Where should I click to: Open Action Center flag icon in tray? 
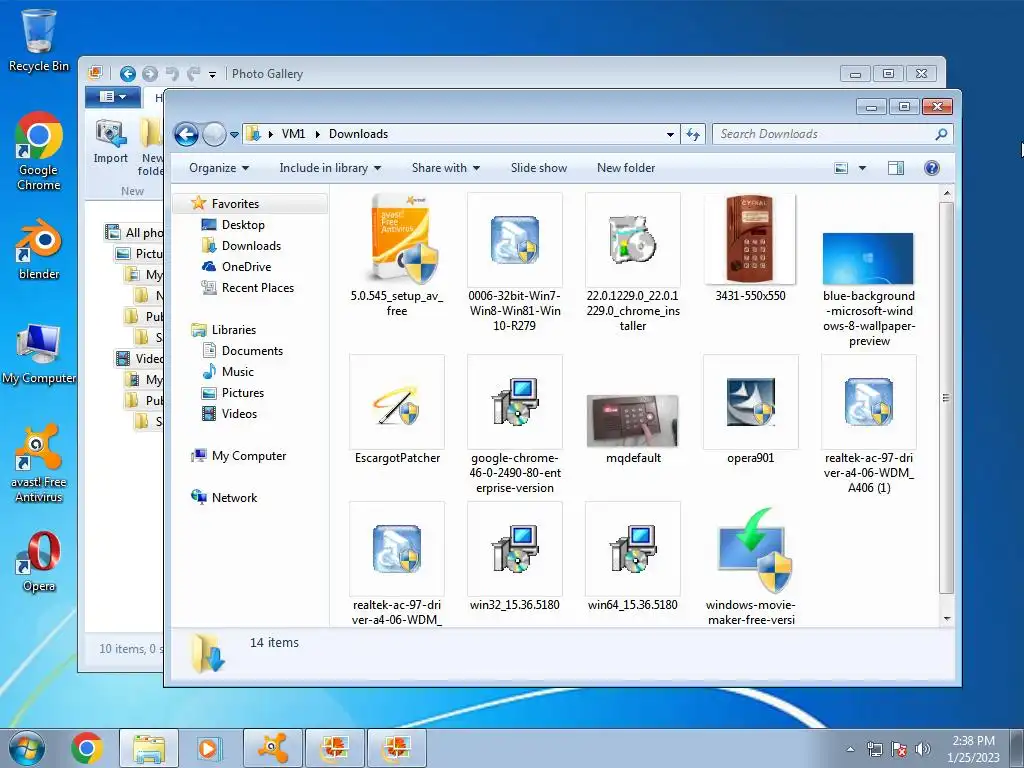tap(899, 749)
